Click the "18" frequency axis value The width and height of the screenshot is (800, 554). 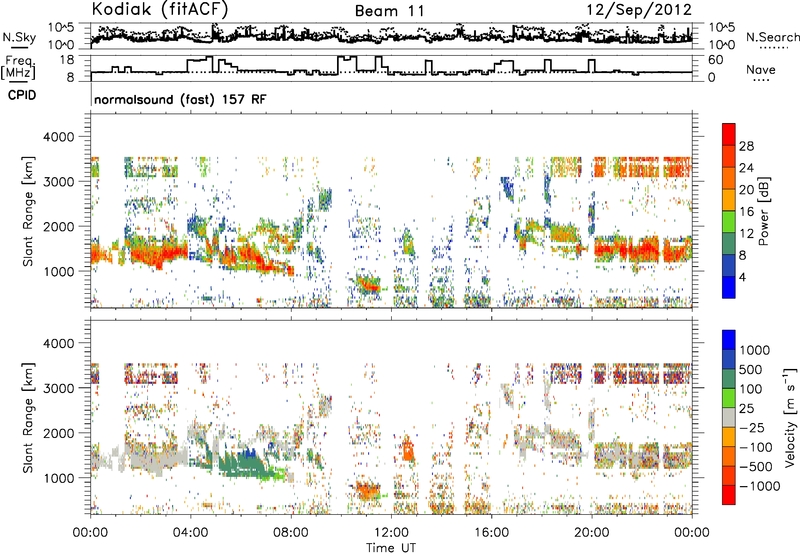pos(67,60)
